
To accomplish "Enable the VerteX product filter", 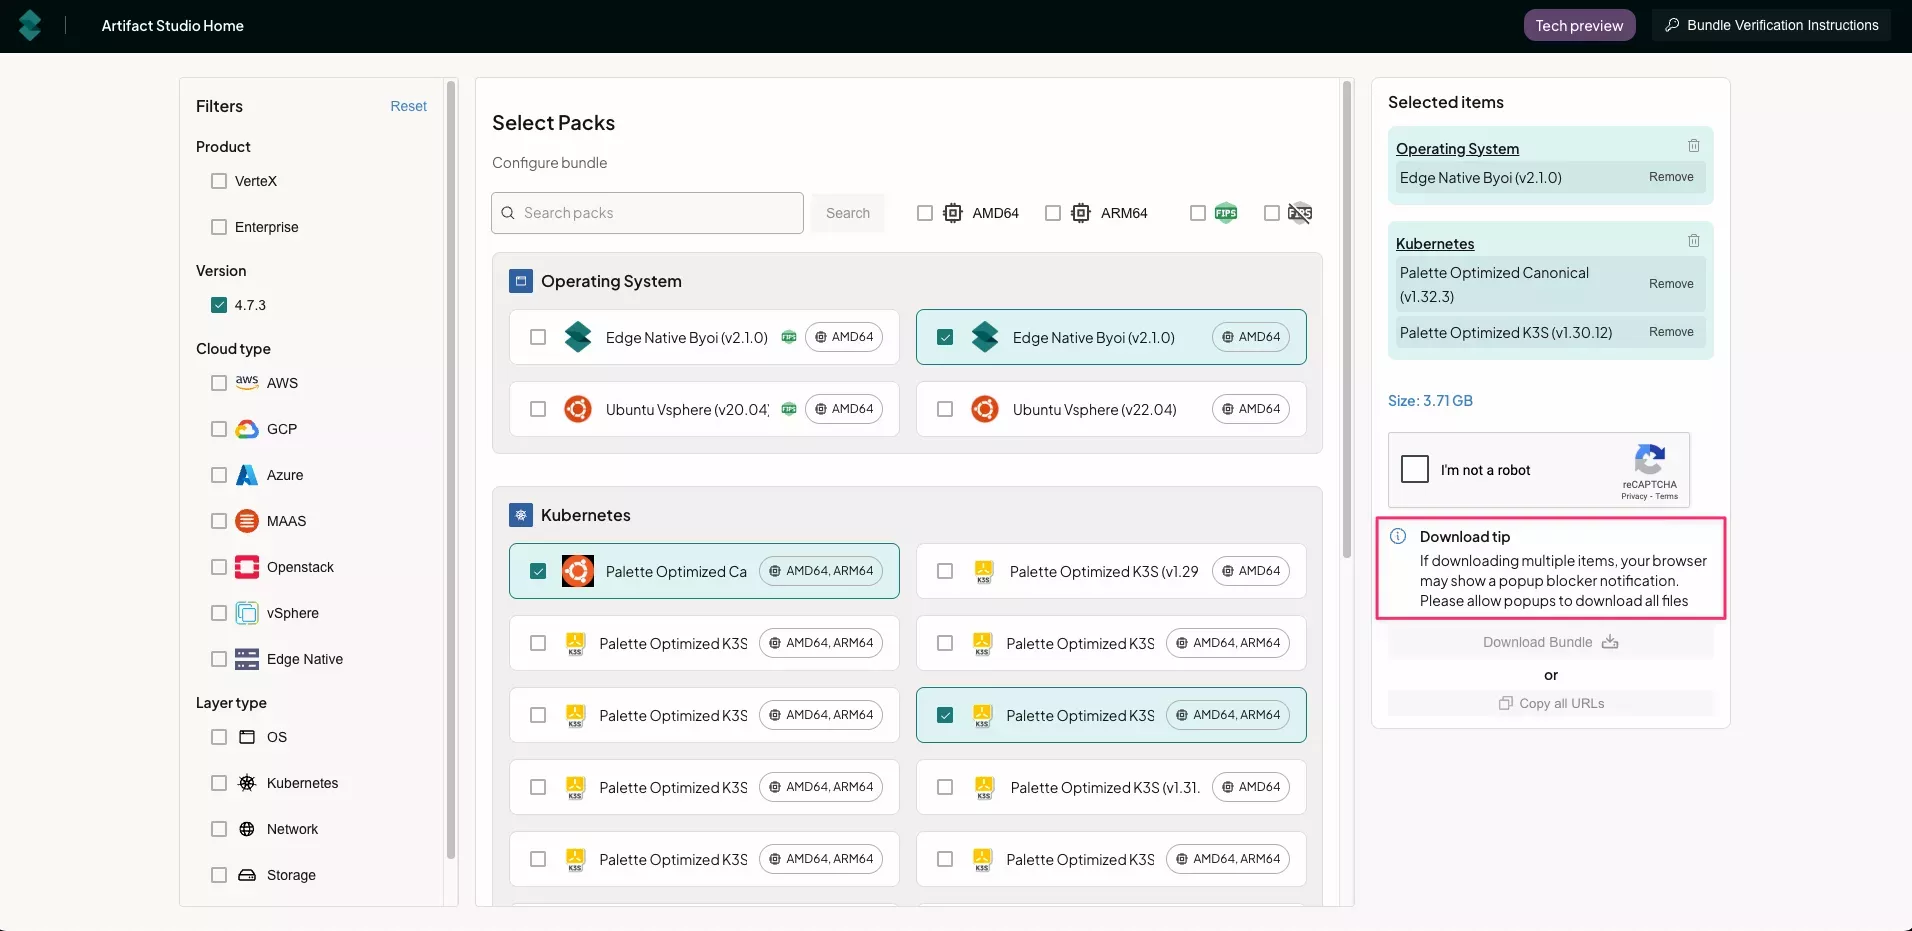I will click(x=219, y=181).
